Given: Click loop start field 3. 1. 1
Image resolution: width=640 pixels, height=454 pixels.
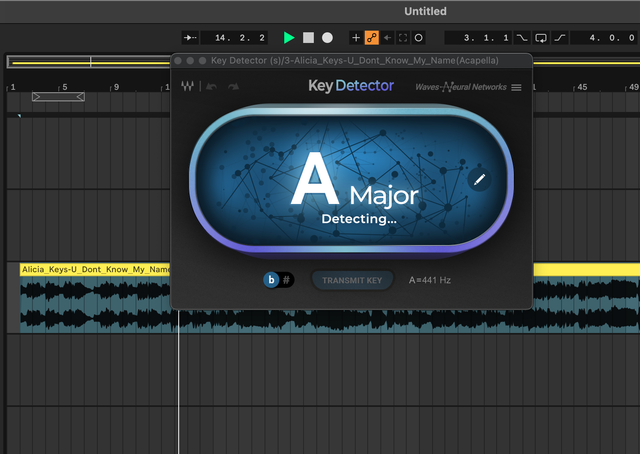Looking at the screenshot, I should 478,38.
